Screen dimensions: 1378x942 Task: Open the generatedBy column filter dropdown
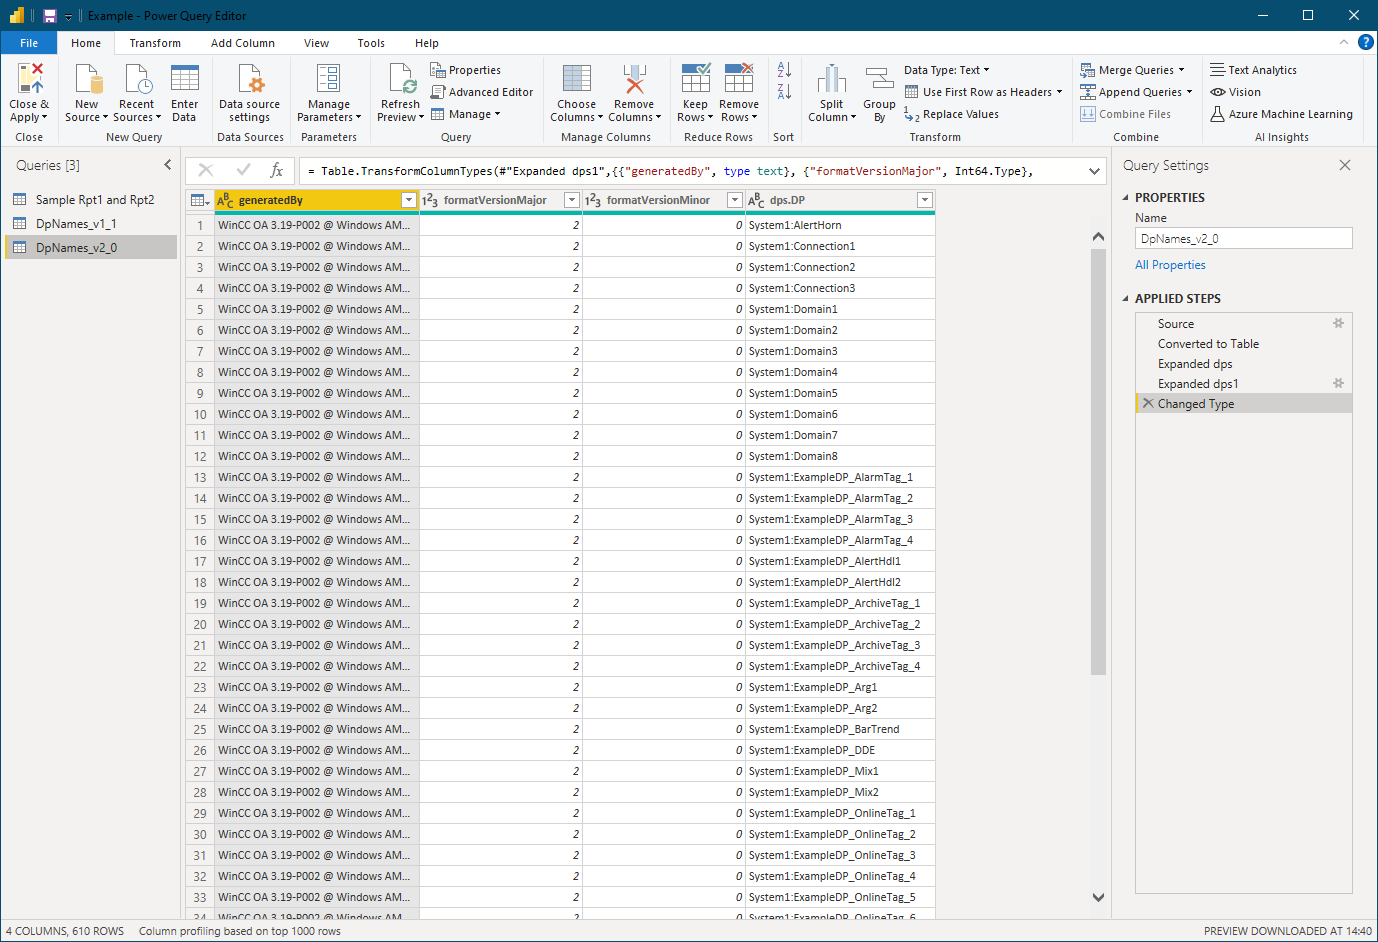(x=409, y=200)
